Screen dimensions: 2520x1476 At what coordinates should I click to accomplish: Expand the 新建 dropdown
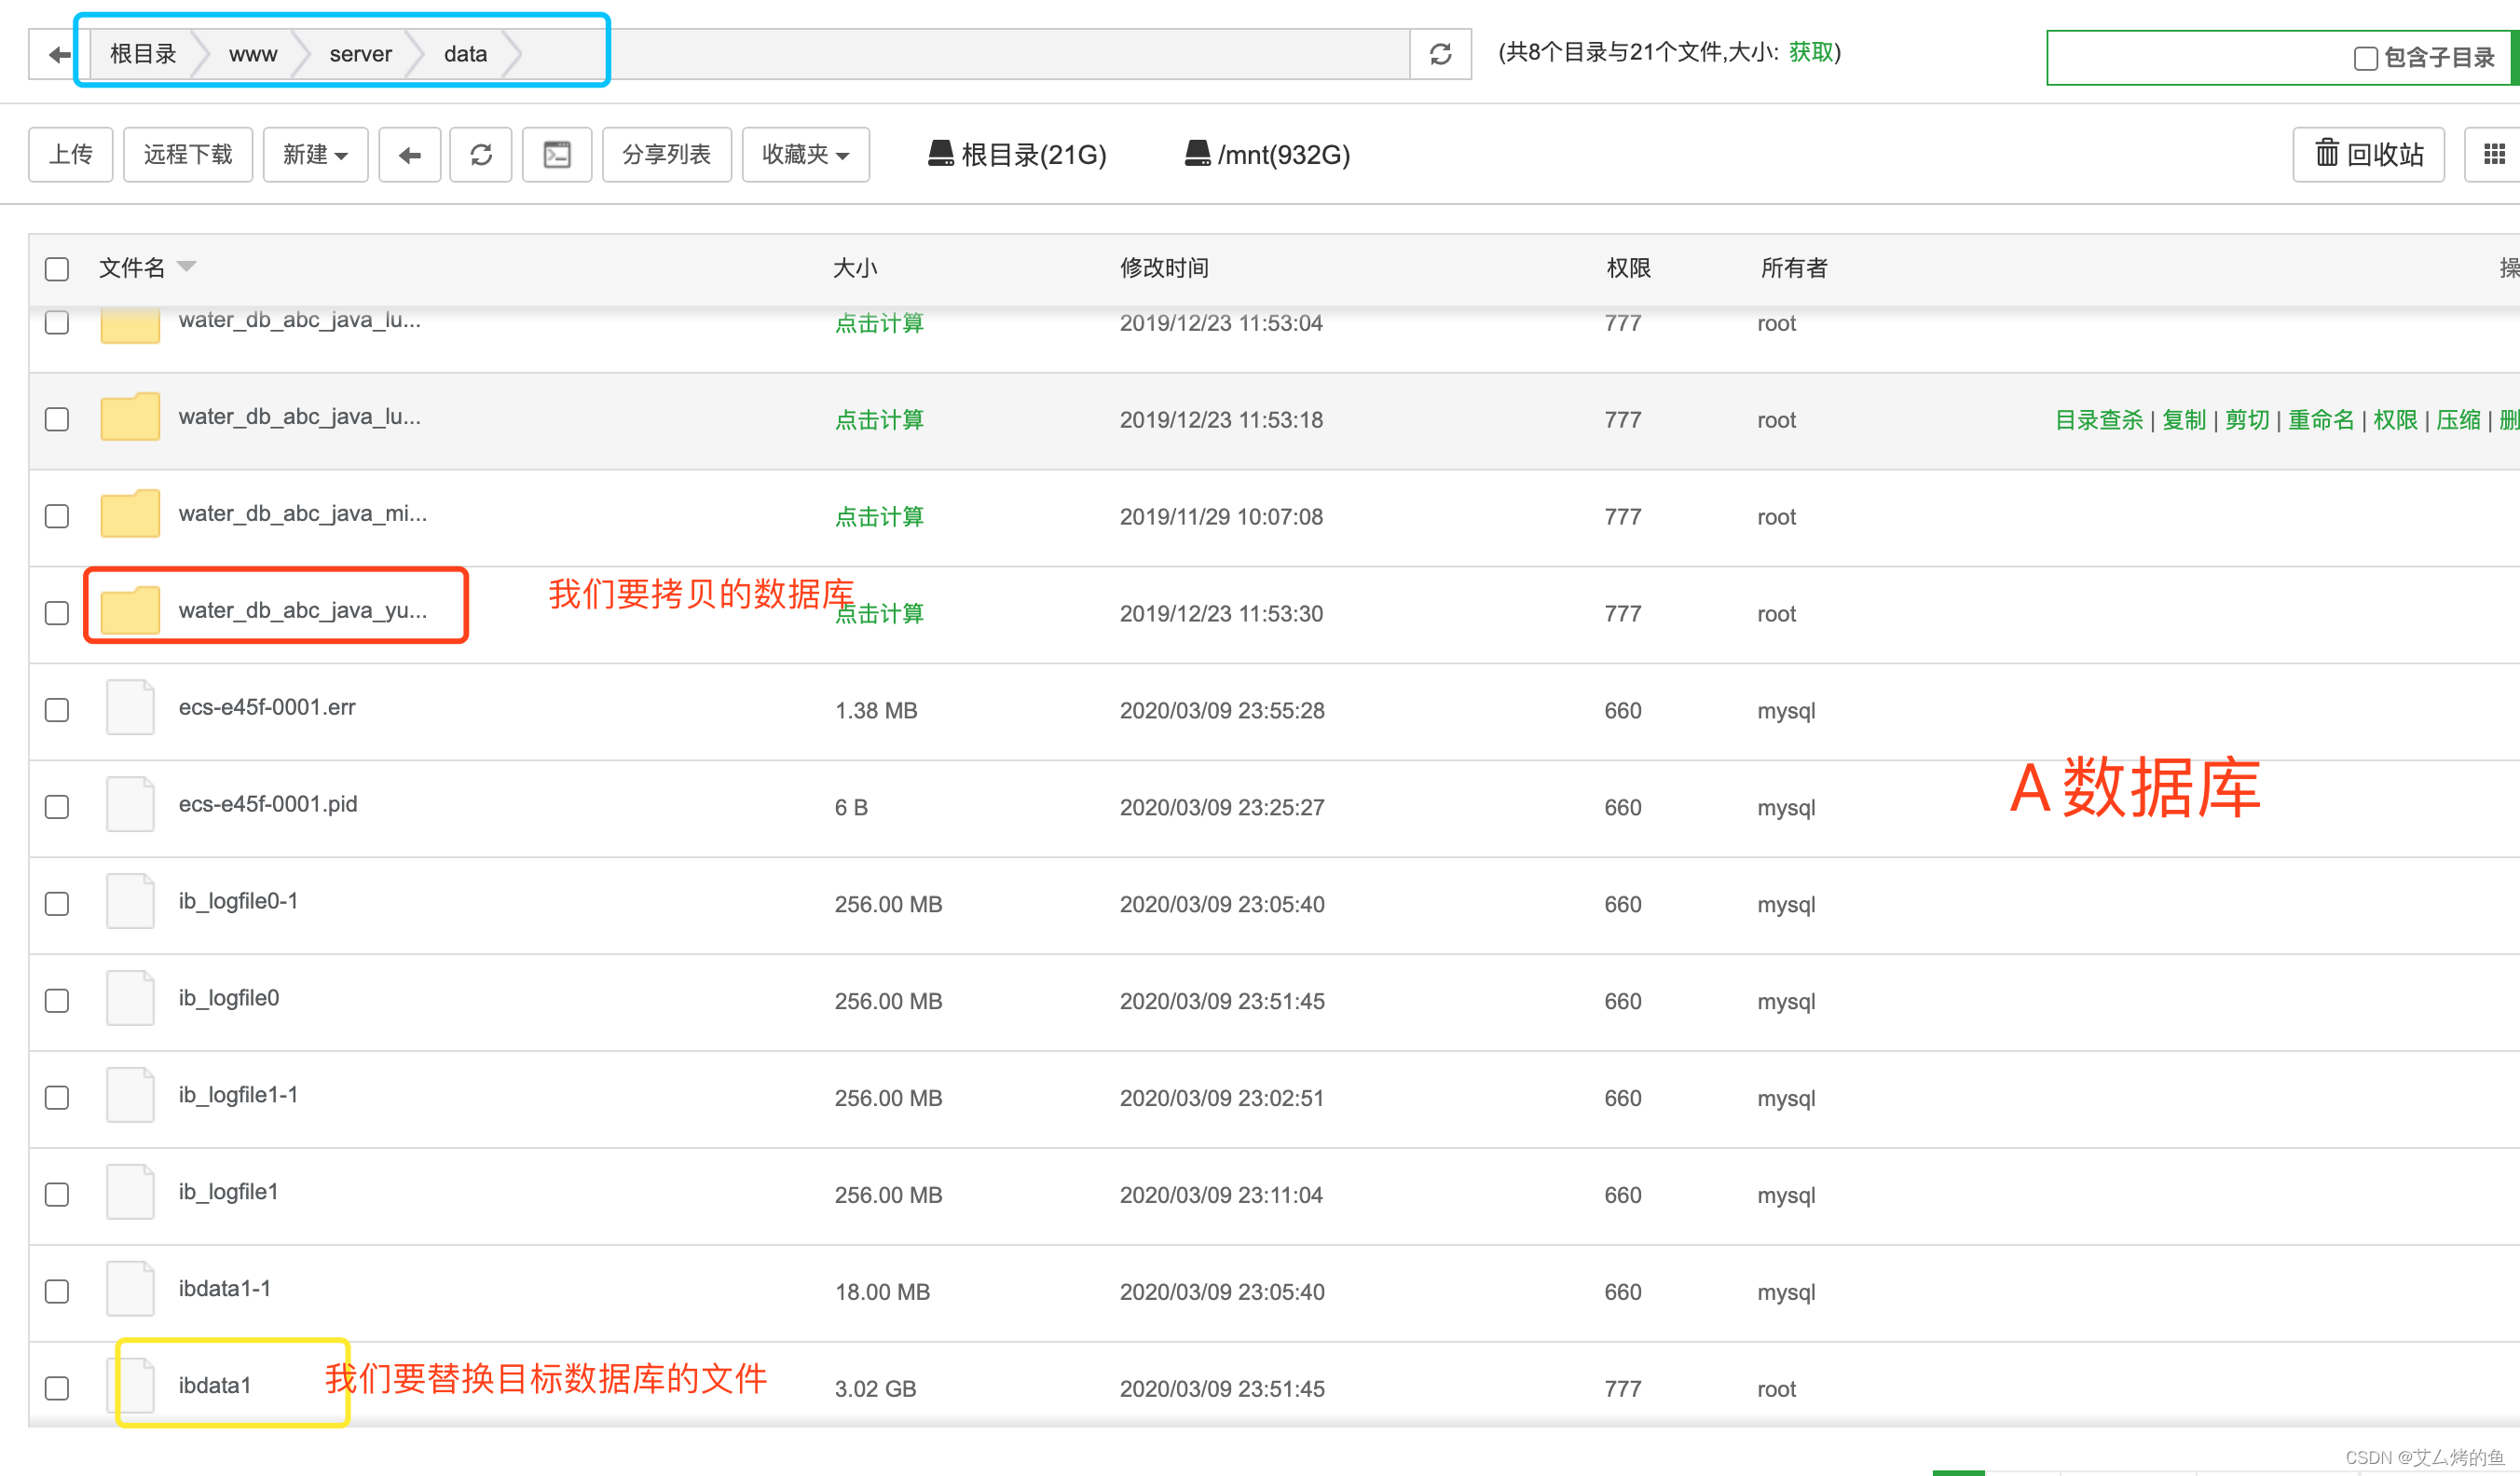click(315, 155)
